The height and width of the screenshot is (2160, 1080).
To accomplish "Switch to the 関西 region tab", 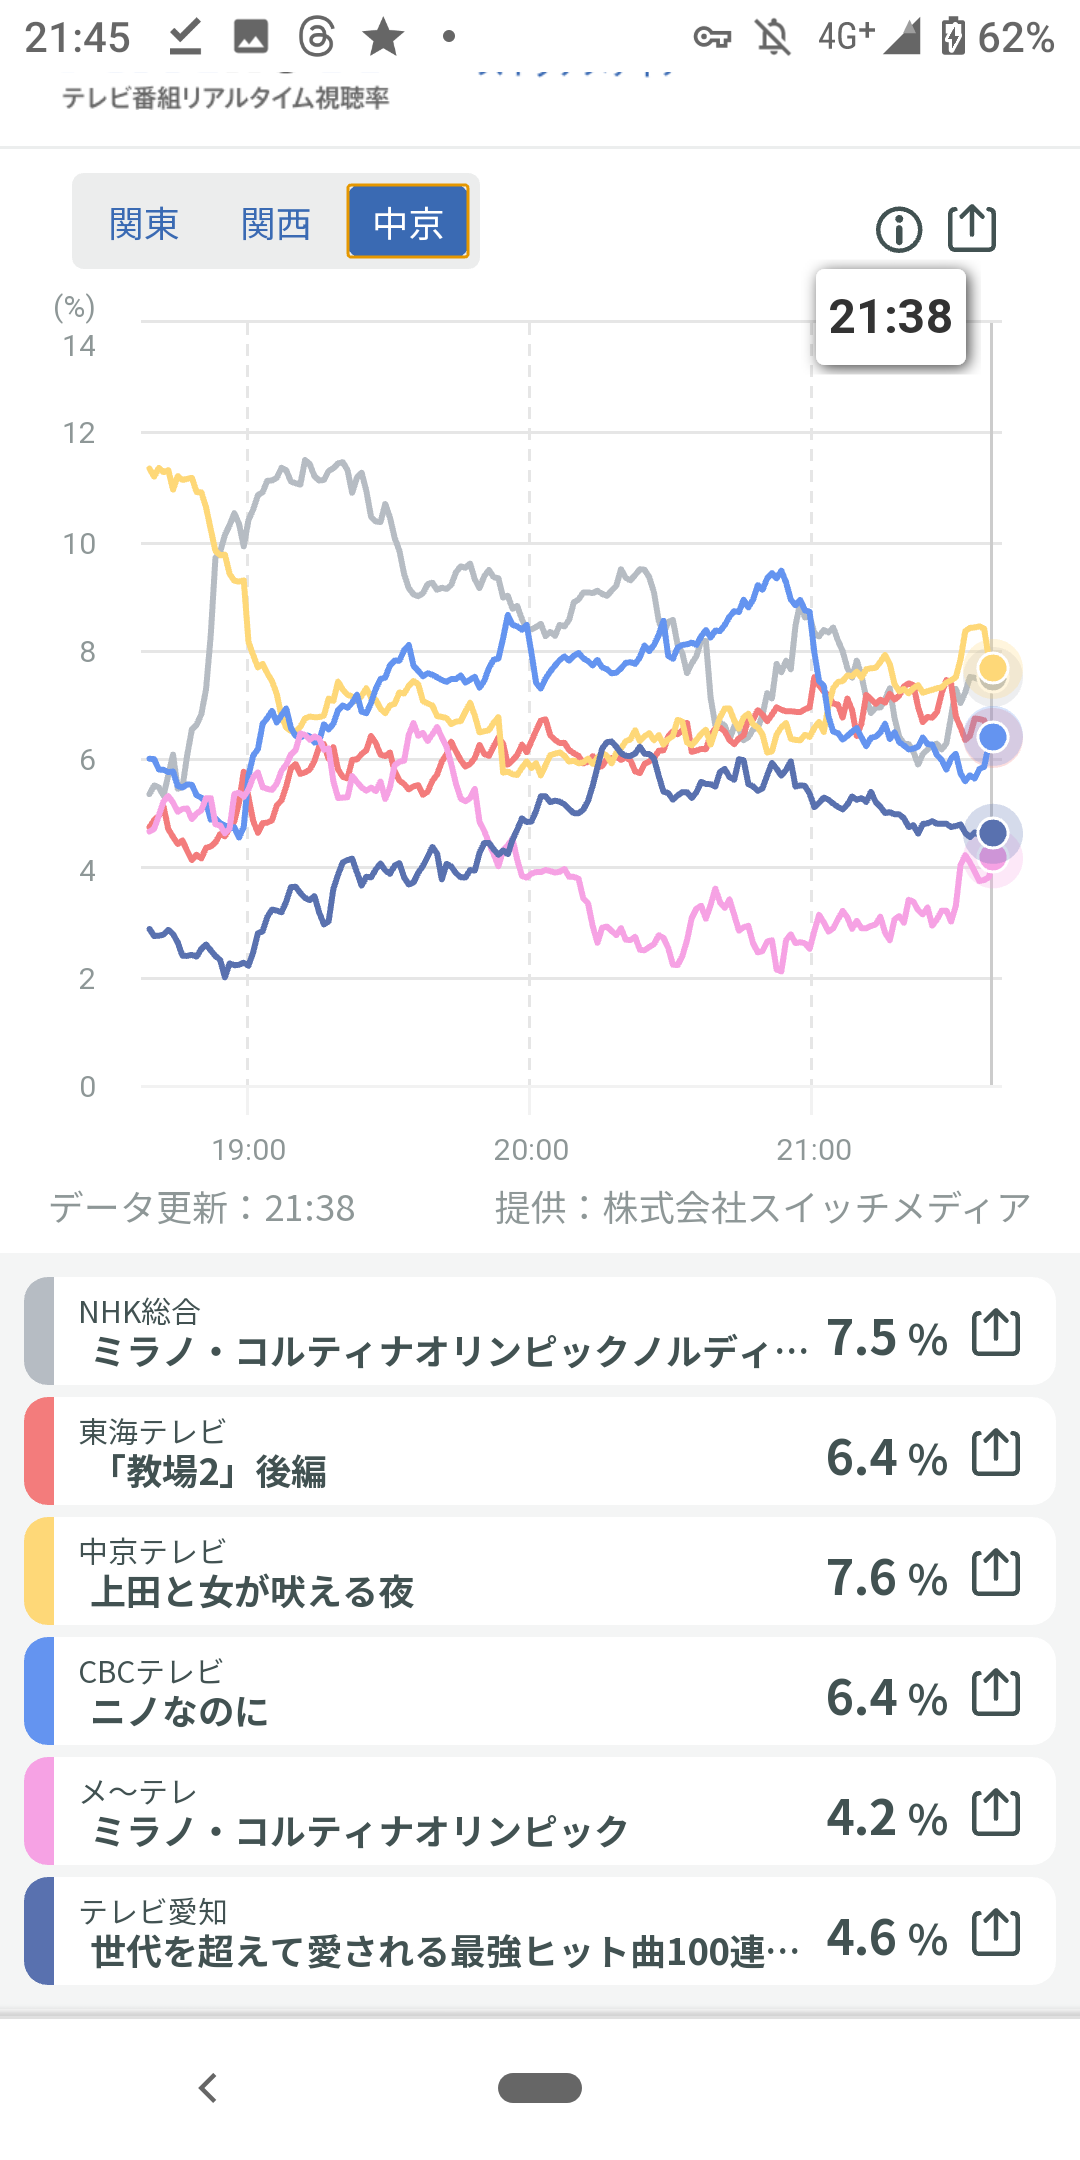I will [x=276, y=223].
